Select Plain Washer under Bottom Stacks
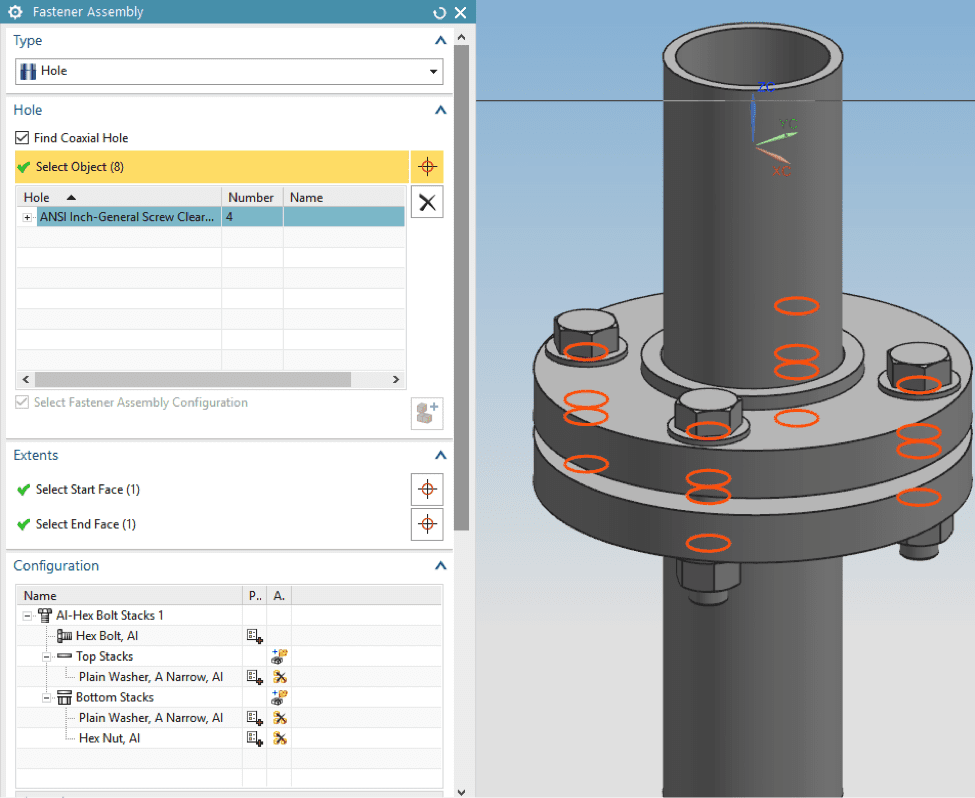The width and height of the screenshot is (975, 798). point(150,718)
